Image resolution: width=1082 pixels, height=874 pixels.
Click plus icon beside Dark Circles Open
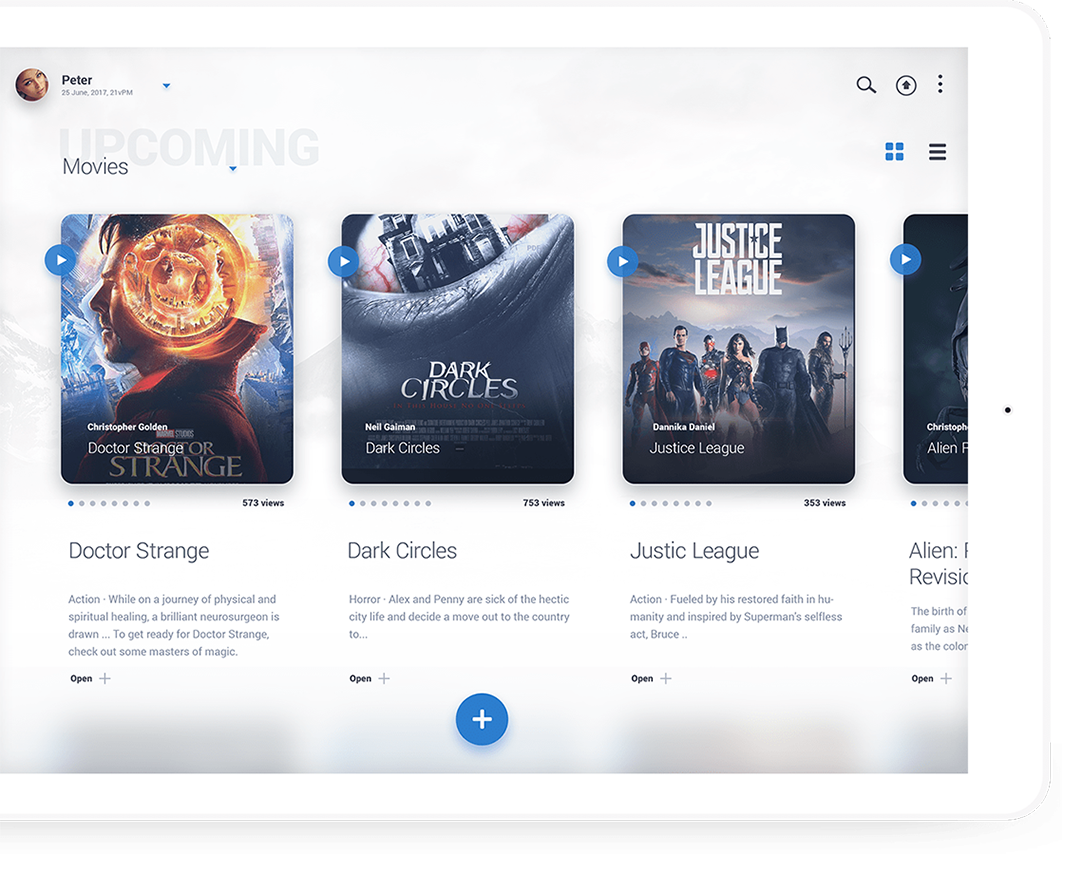point(384,679)
